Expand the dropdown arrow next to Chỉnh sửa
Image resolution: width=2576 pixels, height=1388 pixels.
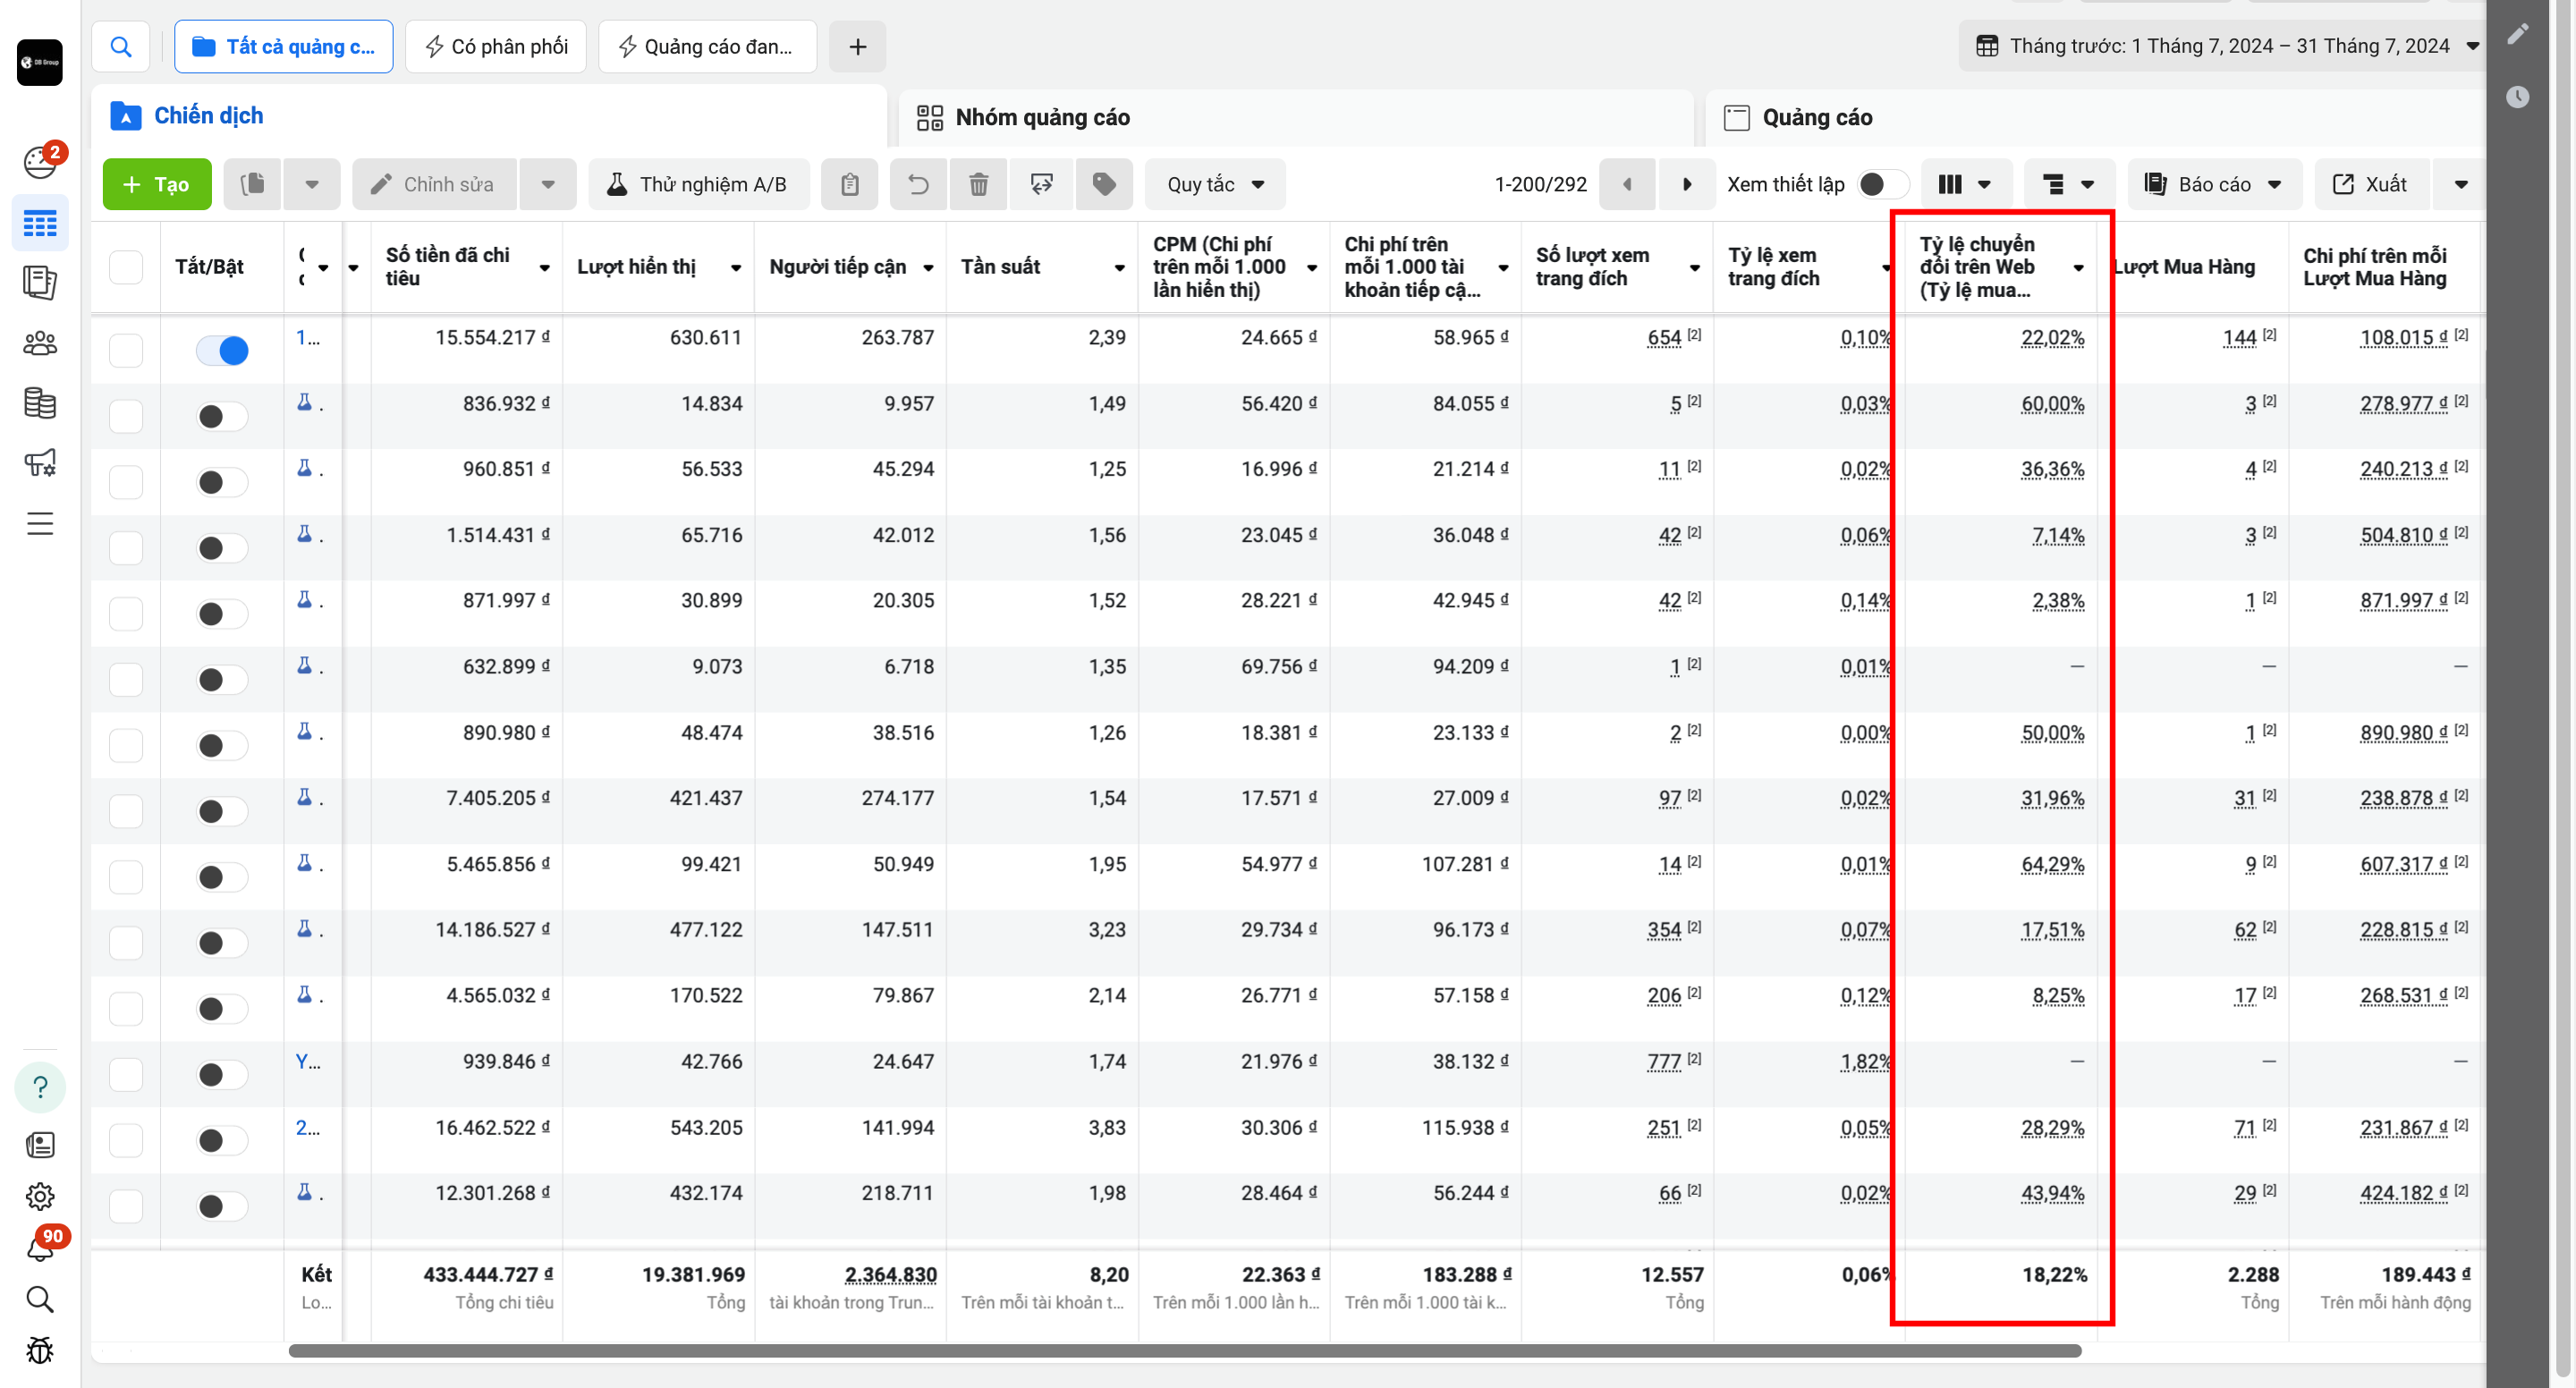(x=548, y=184)
